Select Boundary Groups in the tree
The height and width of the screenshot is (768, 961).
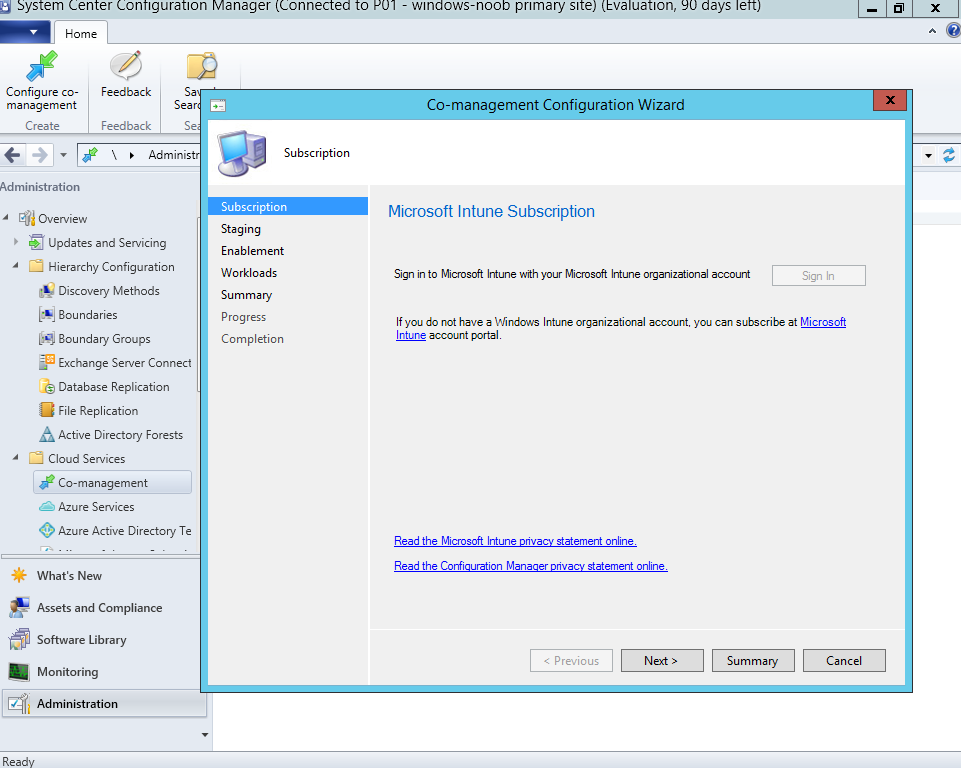[x=104, y=339]
